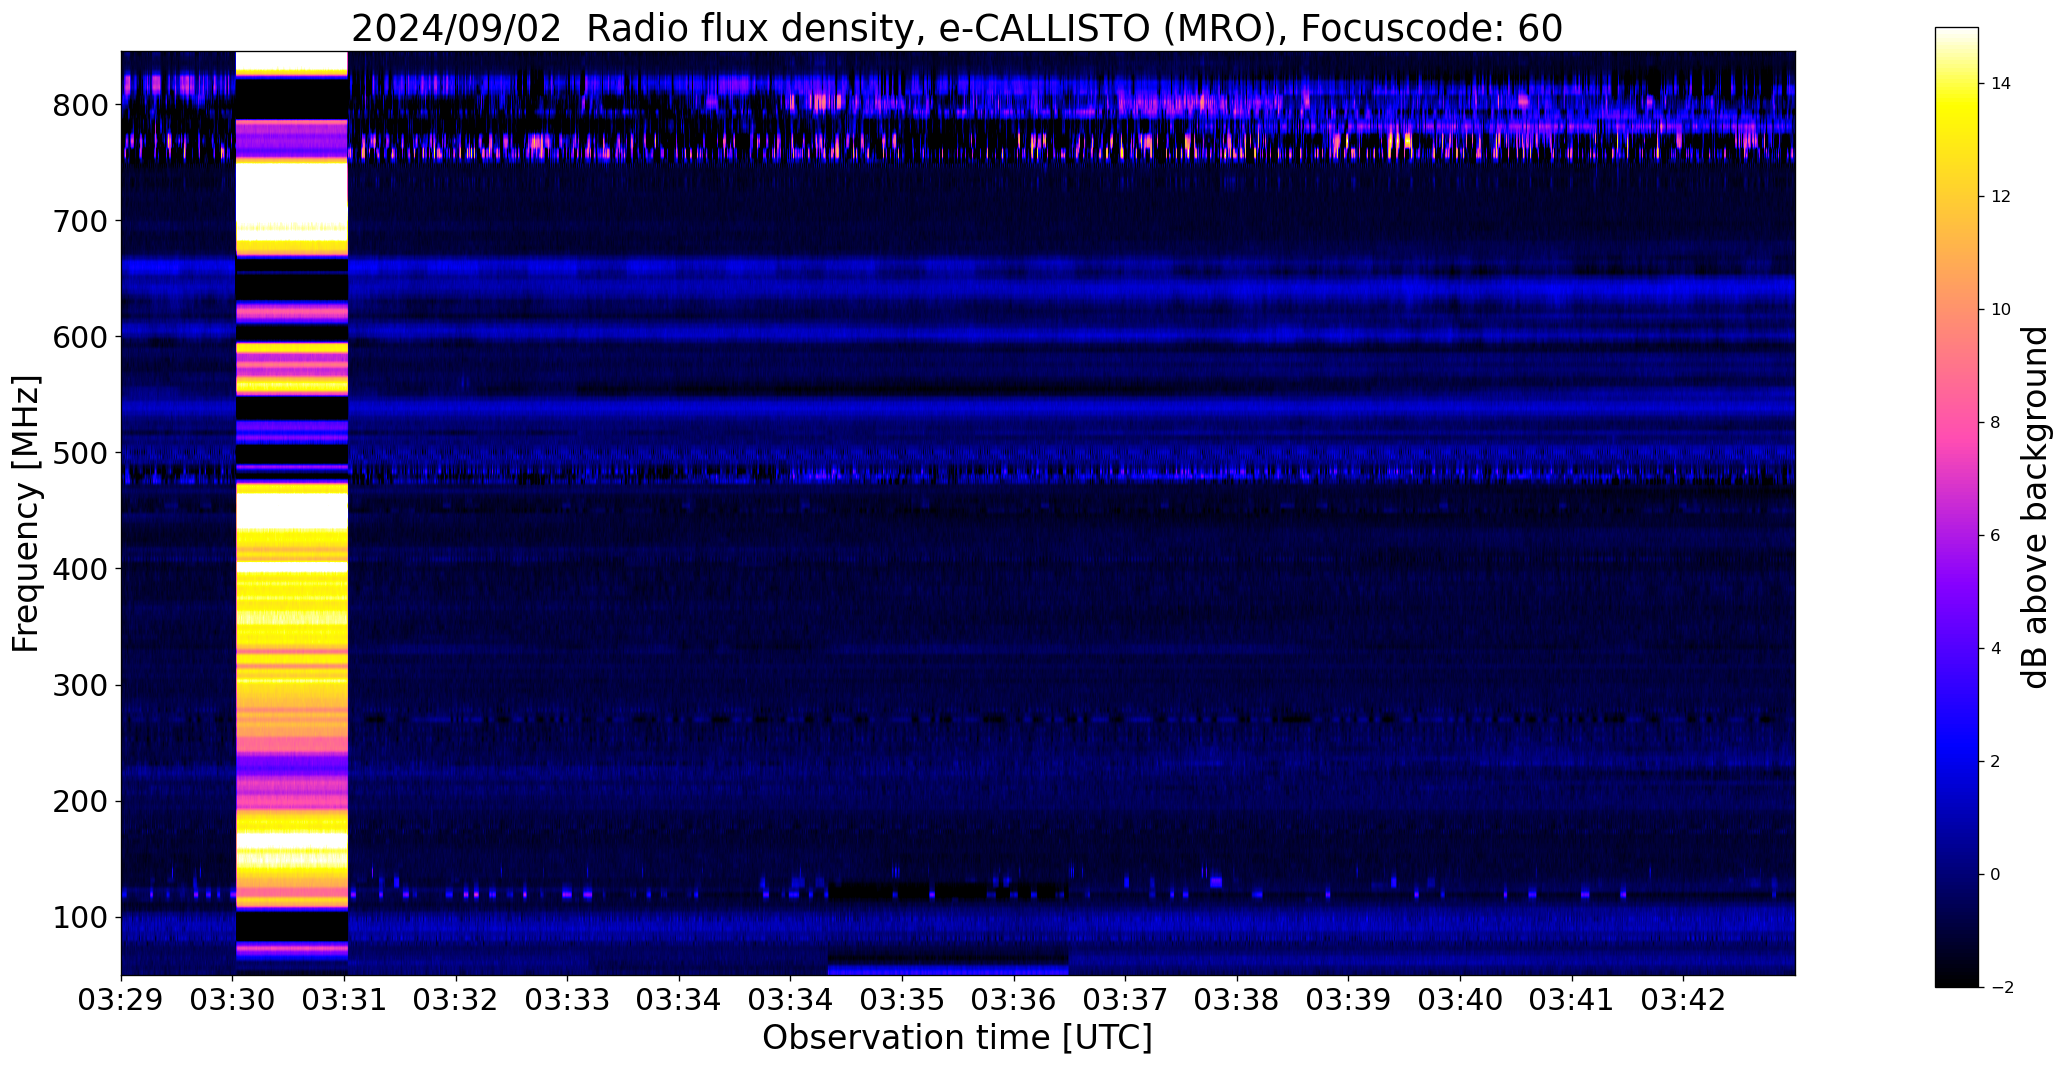Click the 03:30 time tick label
The image size is (2066, 1067).
[x=233, y=1001]
